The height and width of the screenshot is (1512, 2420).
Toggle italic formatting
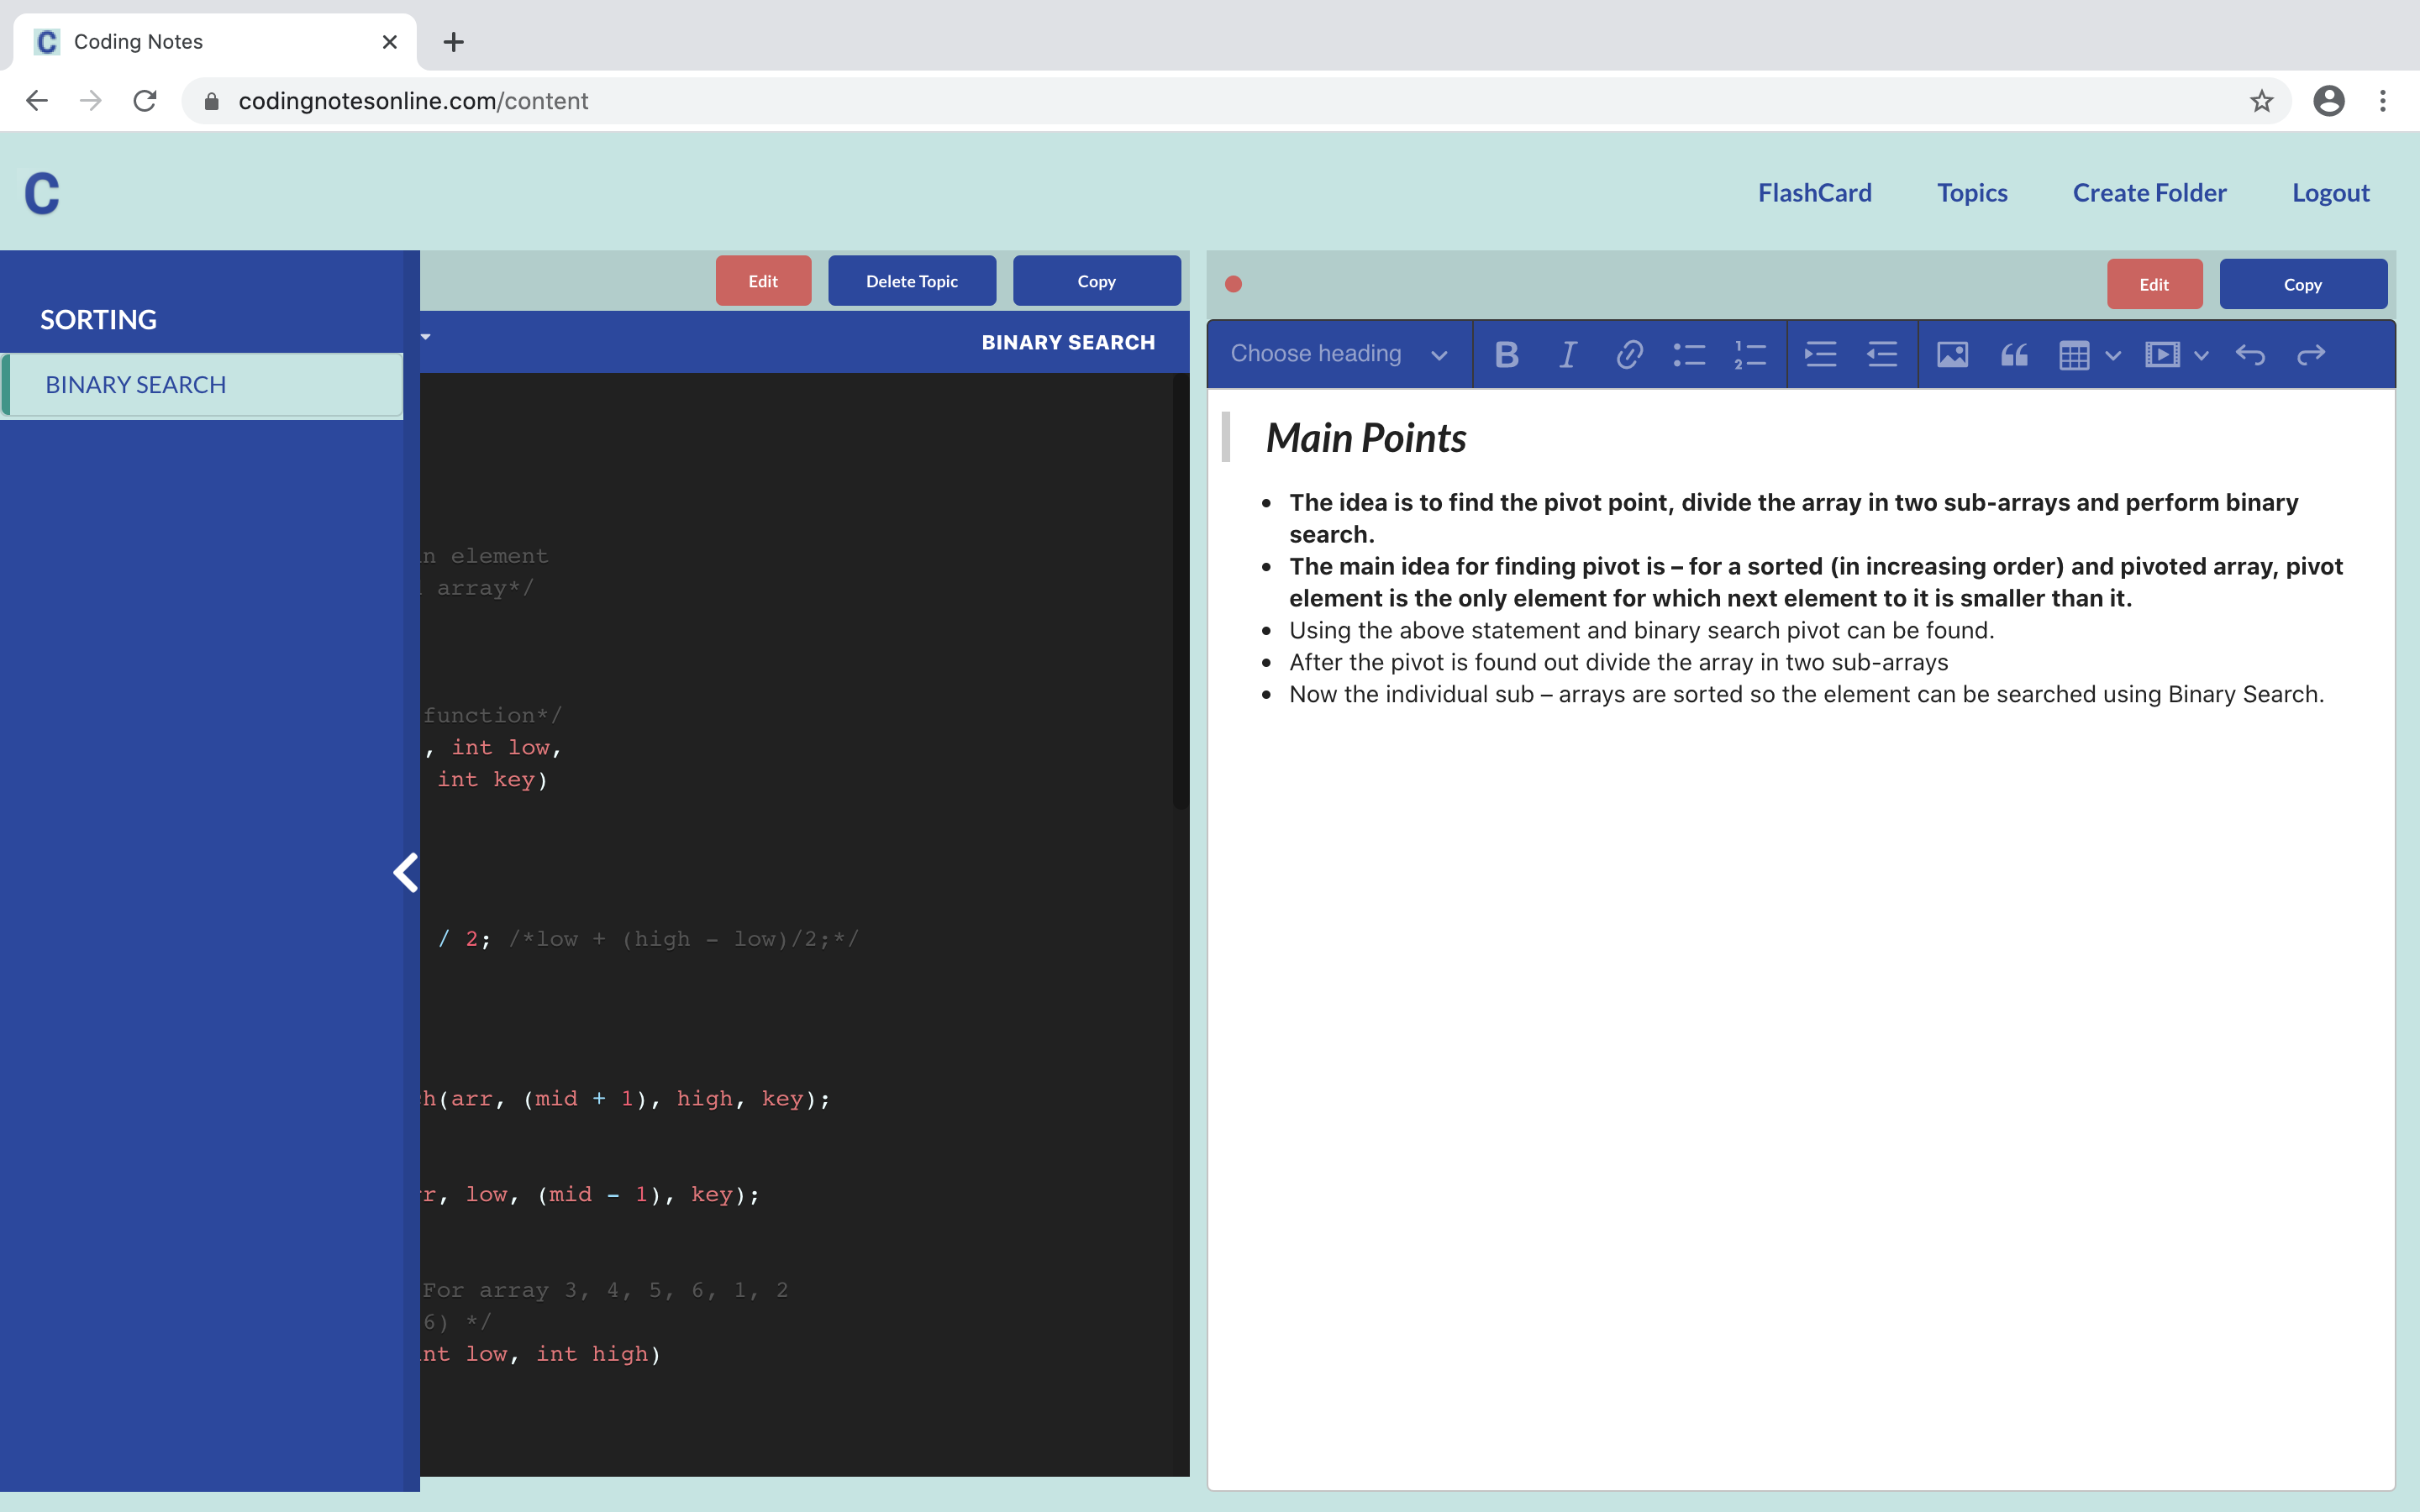pos(1567,353)
